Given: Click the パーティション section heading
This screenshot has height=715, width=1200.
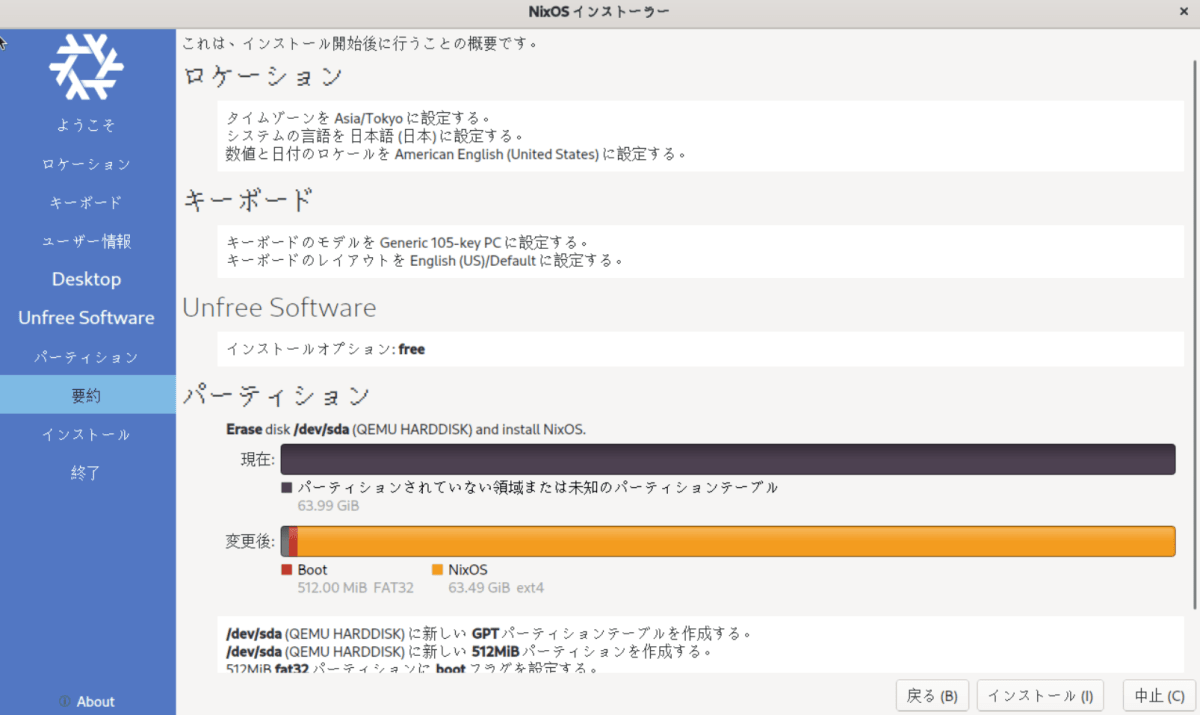Looking at the screenshot, I should [x=277, y=396].
